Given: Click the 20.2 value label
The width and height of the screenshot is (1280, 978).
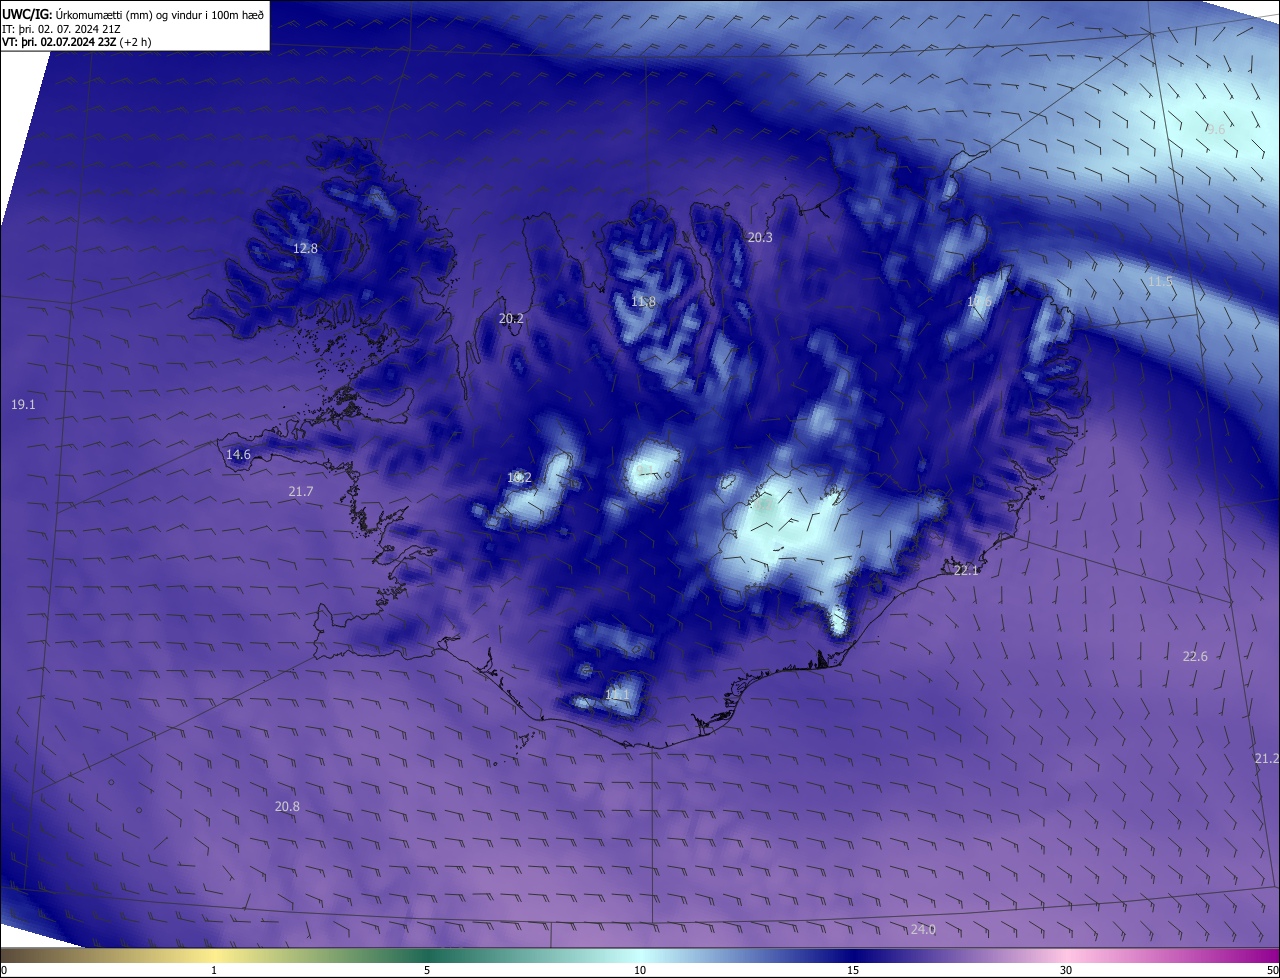Looking at the screenshot, I should [511, 319].
